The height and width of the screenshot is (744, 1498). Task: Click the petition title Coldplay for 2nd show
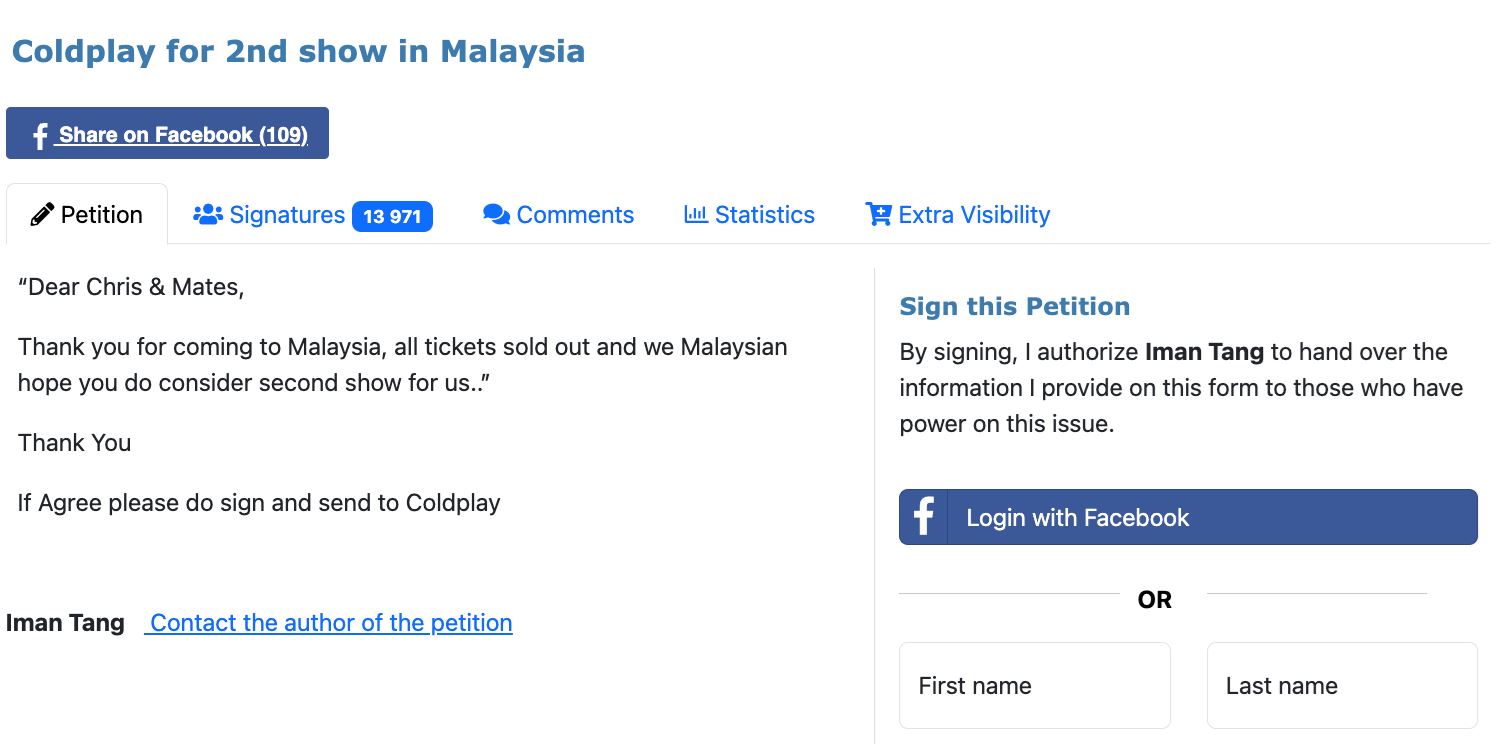click(297, 51)
